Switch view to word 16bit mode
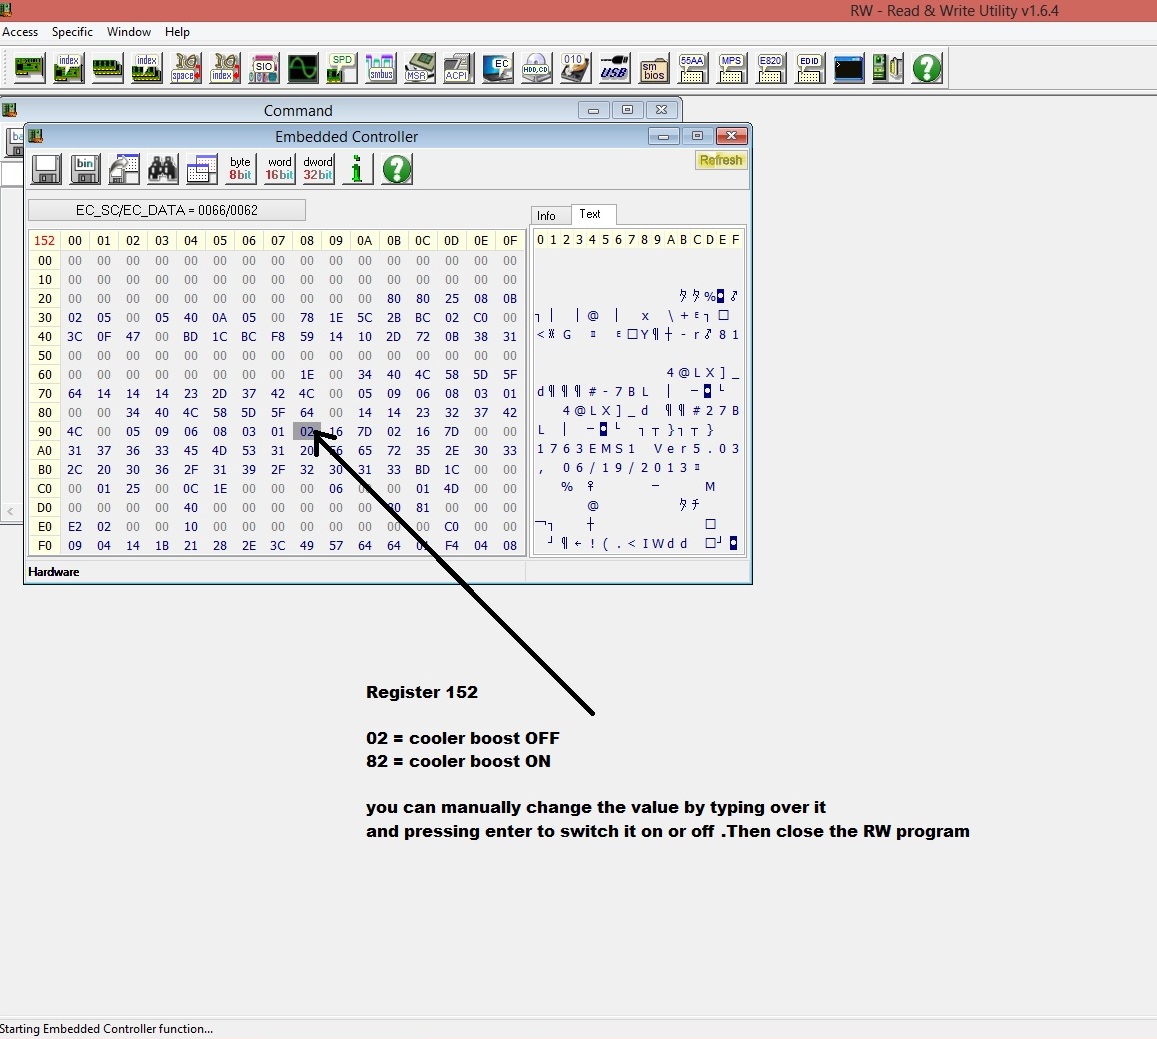 click(x=279, y=169)
